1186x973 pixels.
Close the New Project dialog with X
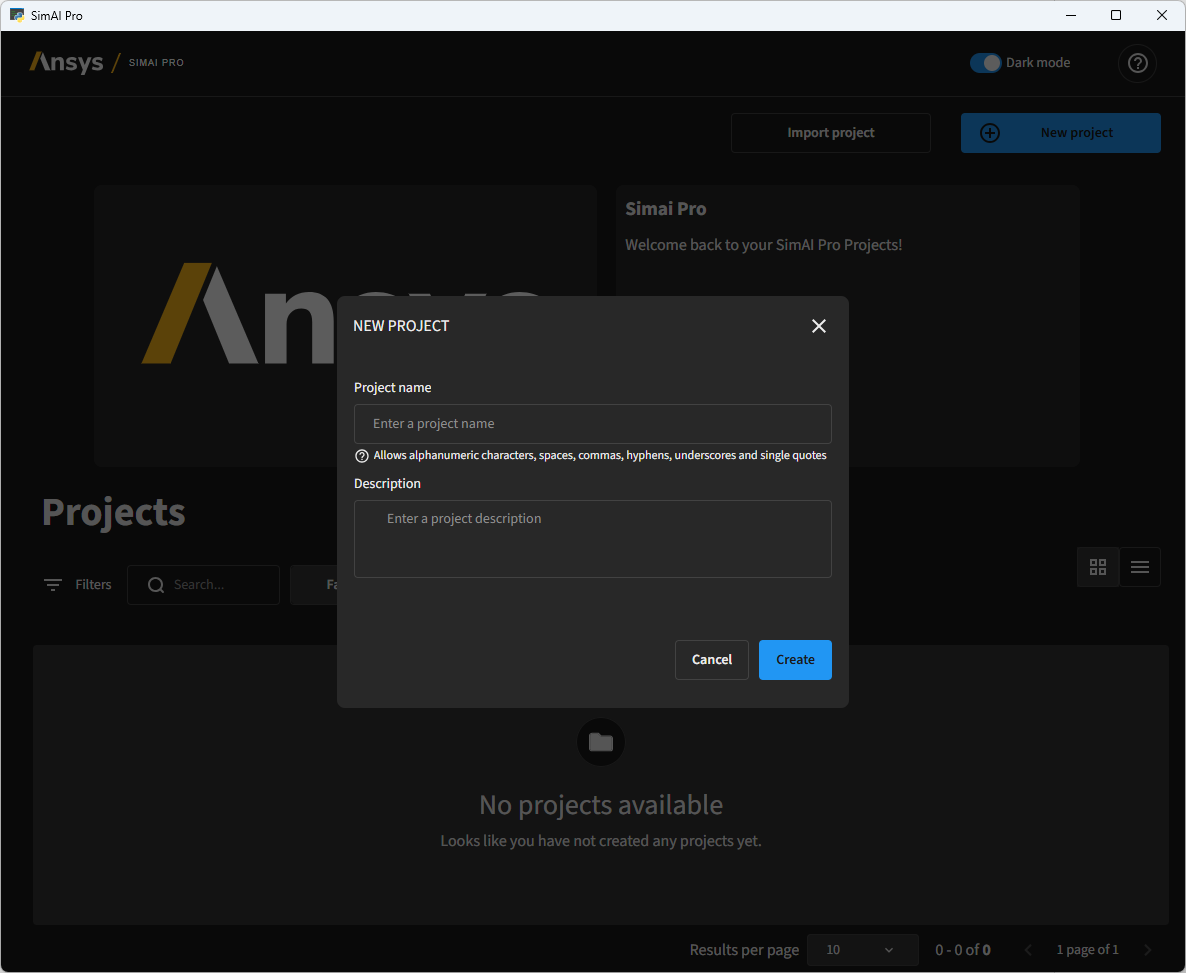[x=819, y=326]
